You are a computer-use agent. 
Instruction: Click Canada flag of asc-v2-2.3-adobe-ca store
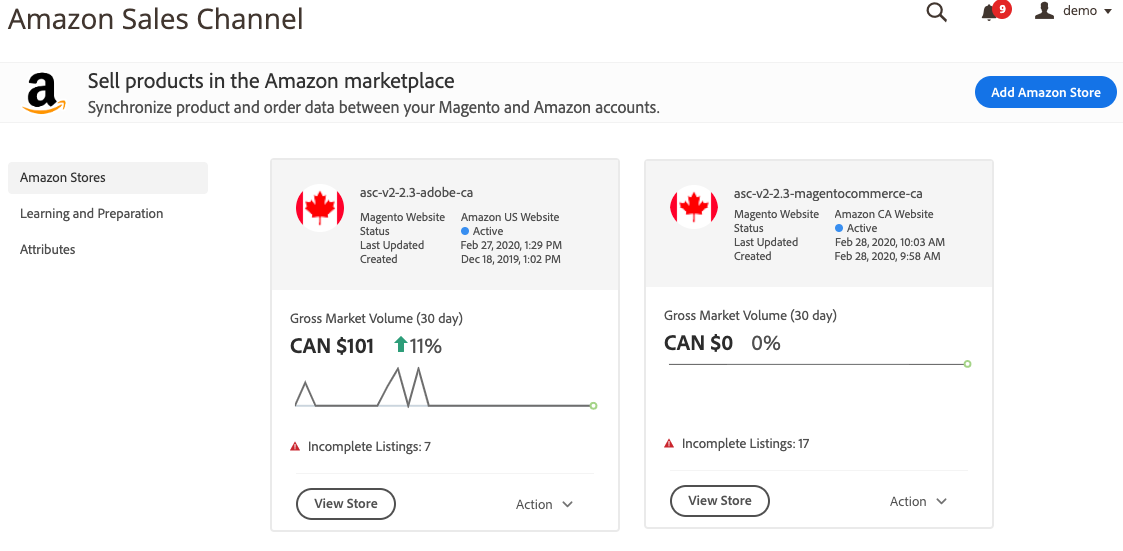(320, 208)
